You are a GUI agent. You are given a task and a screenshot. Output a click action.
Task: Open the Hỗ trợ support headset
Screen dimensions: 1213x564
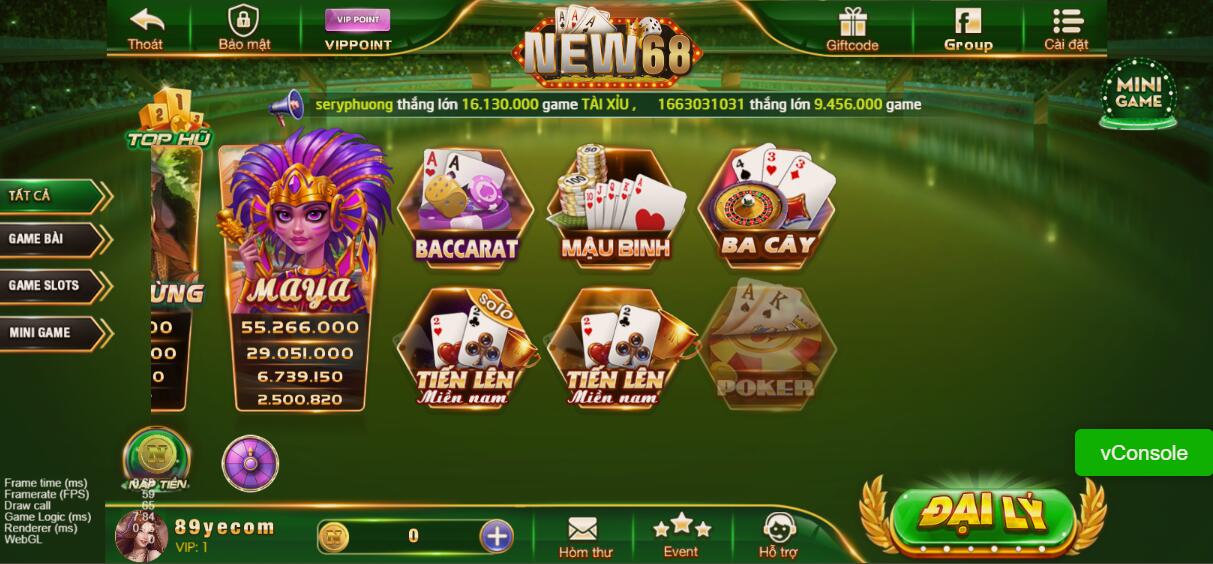pyautogui.click(x=779, y=537)
